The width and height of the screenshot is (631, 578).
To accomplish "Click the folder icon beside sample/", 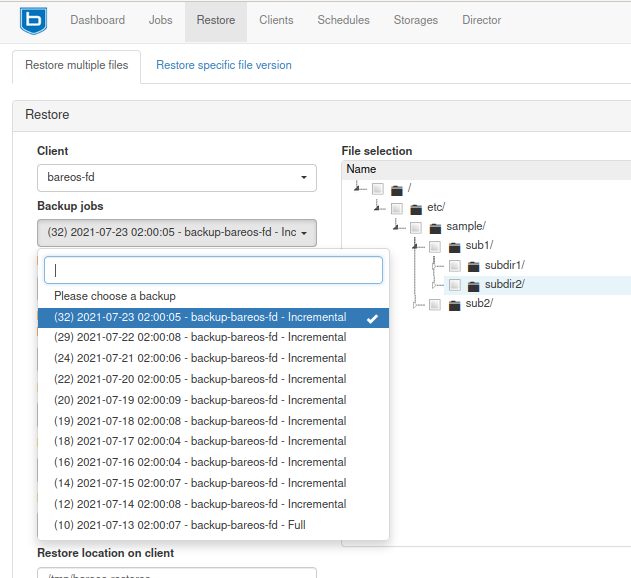I will tap(435, 227).
